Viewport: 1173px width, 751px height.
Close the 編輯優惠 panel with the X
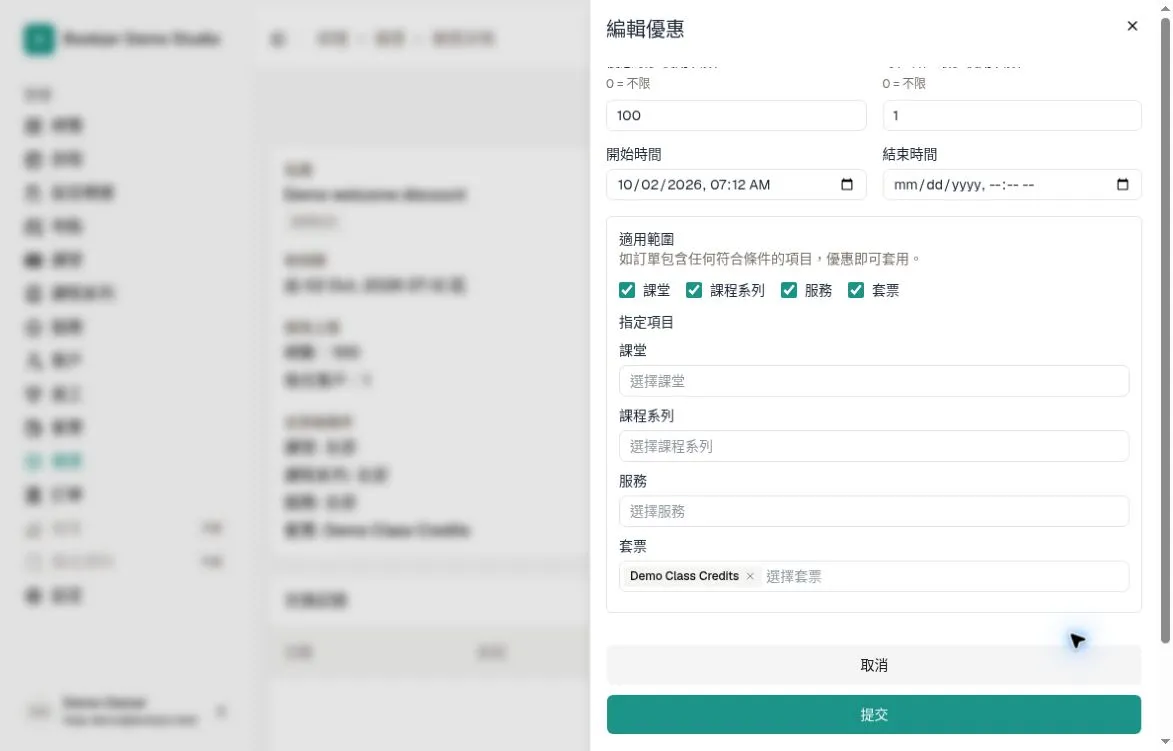(1132, 26)
